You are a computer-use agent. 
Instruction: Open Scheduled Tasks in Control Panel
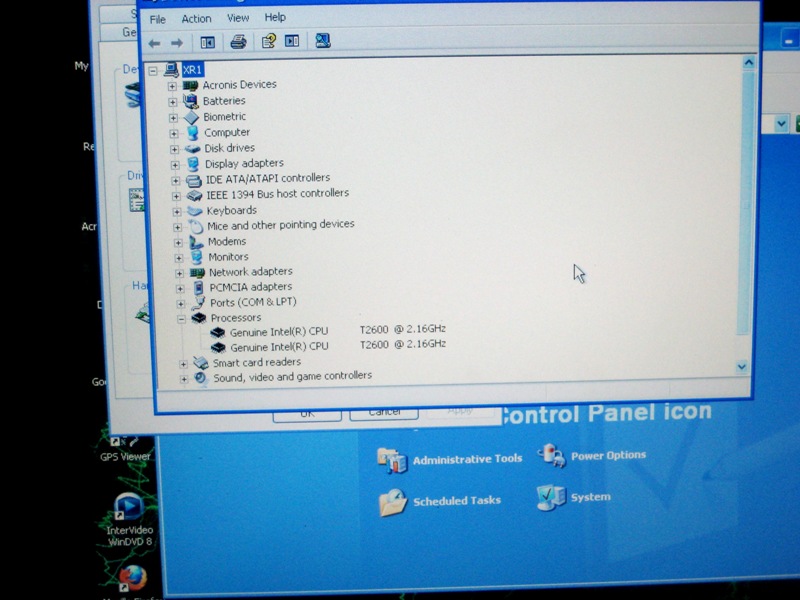click(x=440, y=502)
